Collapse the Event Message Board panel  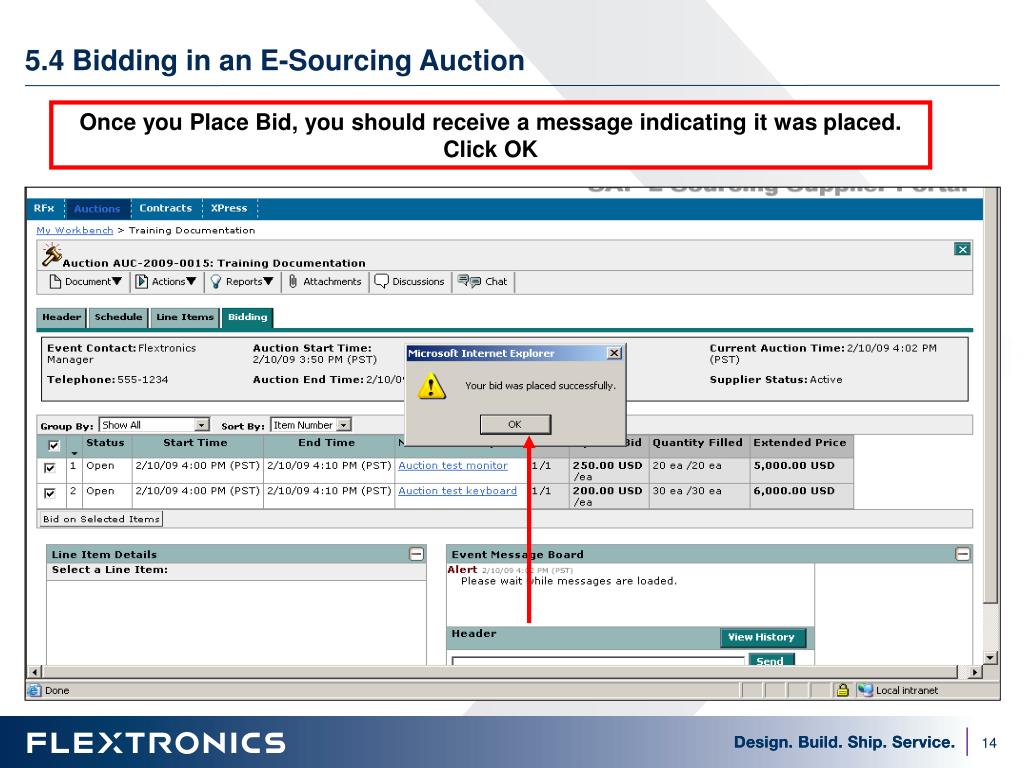(963, 554)
